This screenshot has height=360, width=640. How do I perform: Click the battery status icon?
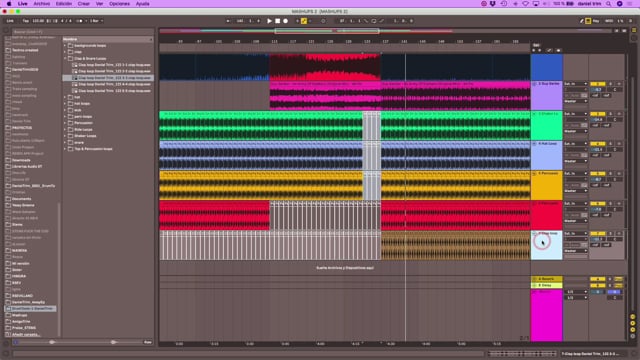570,4
